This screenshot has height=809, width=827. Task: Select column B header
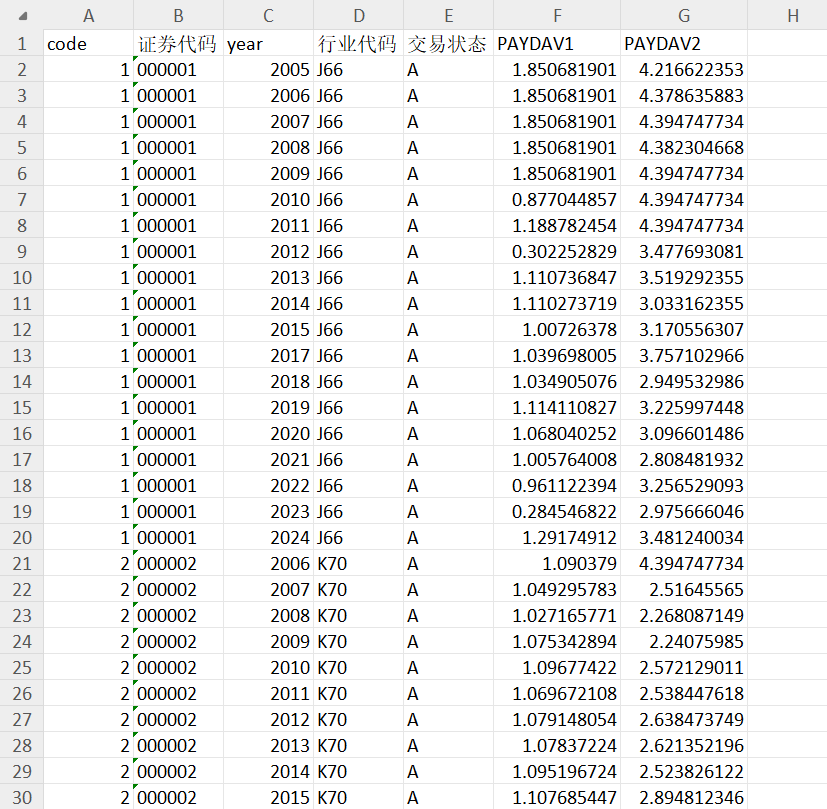178,15
